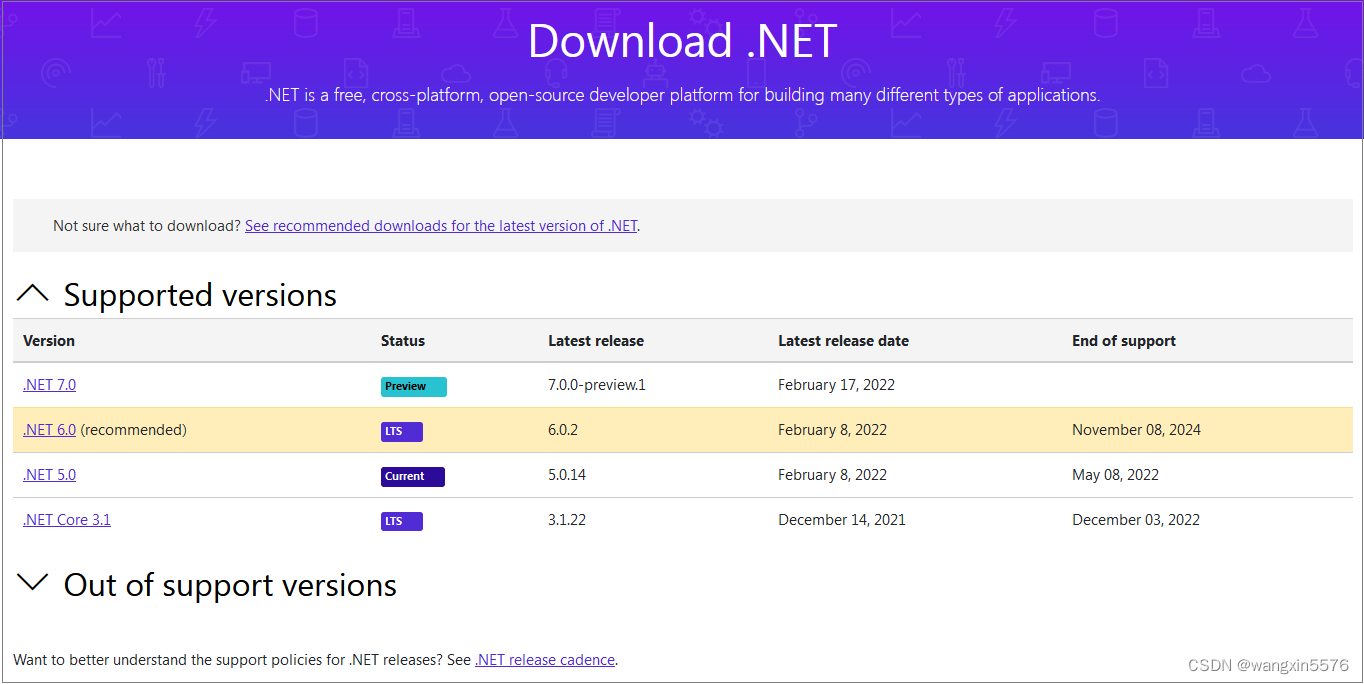The width and height of the screenshot is (1364, 684).
Task: Expand the Out of support versions section
Action: coord(33,585)
